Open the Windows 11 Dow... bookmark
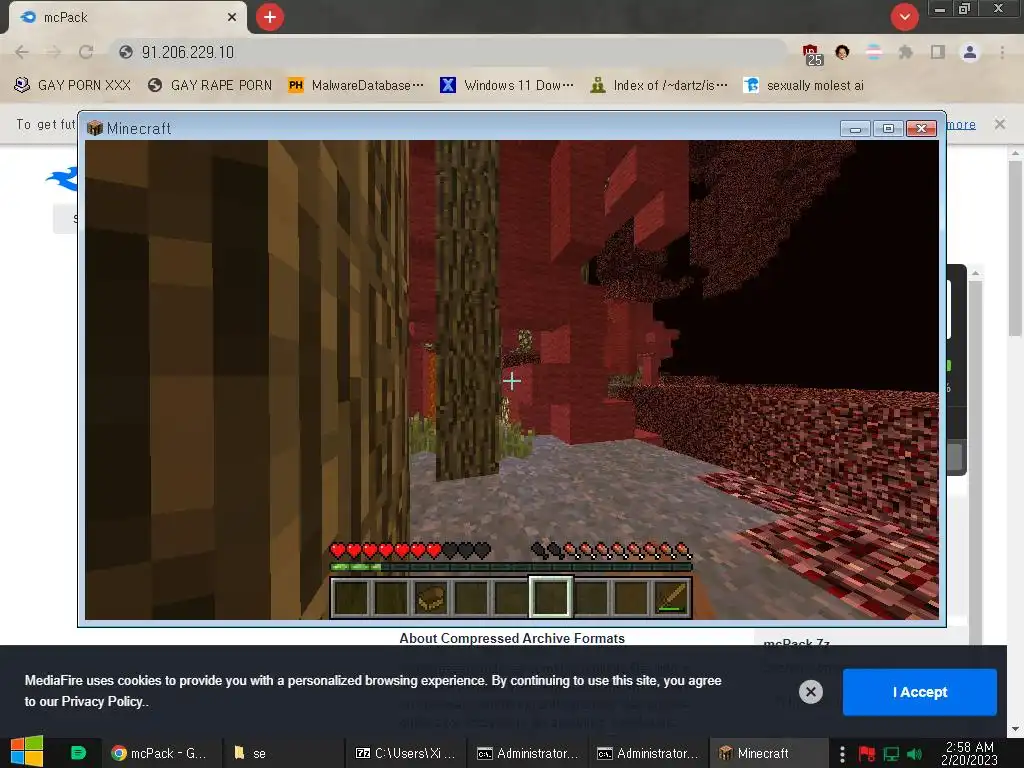This screenshot has height=768, width=1024. tap(507, 85)
